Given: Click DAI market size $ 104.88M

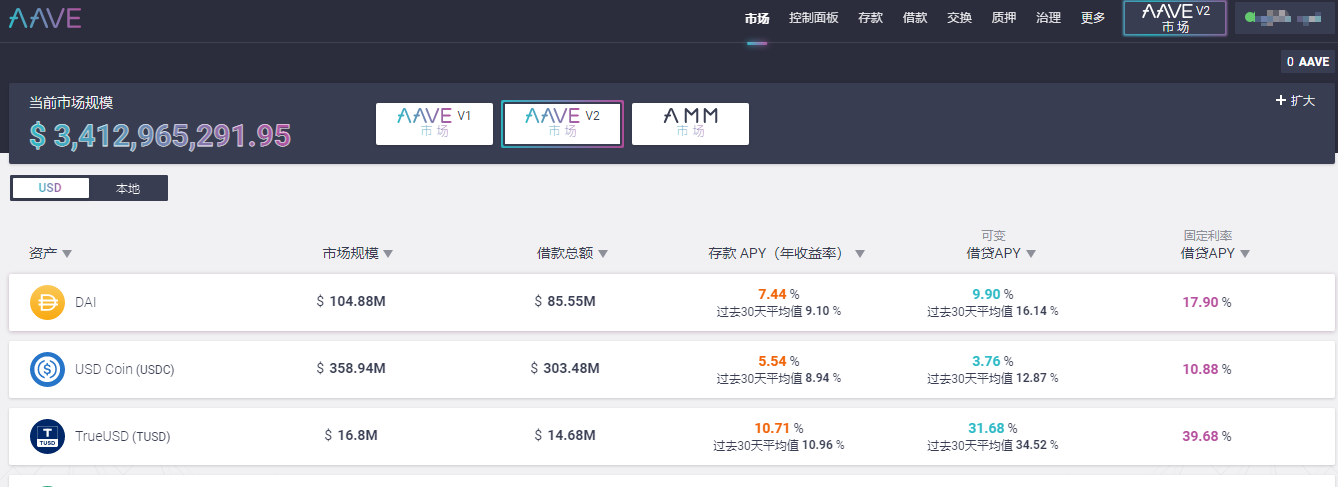Looking at the screenshot, I should click(351, 301).
